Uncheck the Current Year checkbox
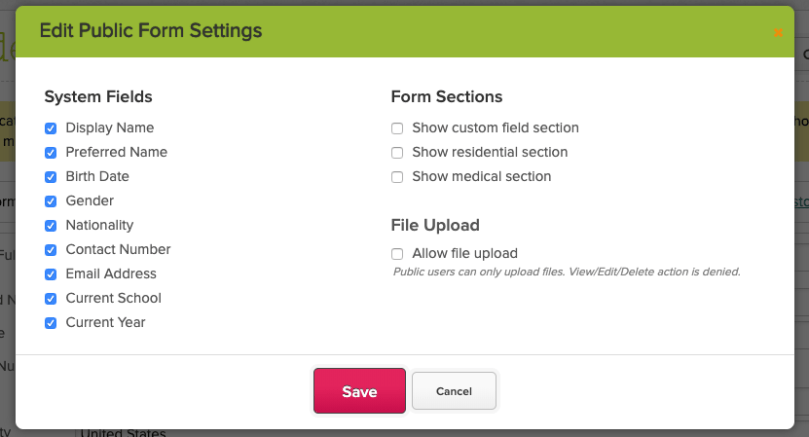Viewport: 809px width, 437px height. point(50,323)
